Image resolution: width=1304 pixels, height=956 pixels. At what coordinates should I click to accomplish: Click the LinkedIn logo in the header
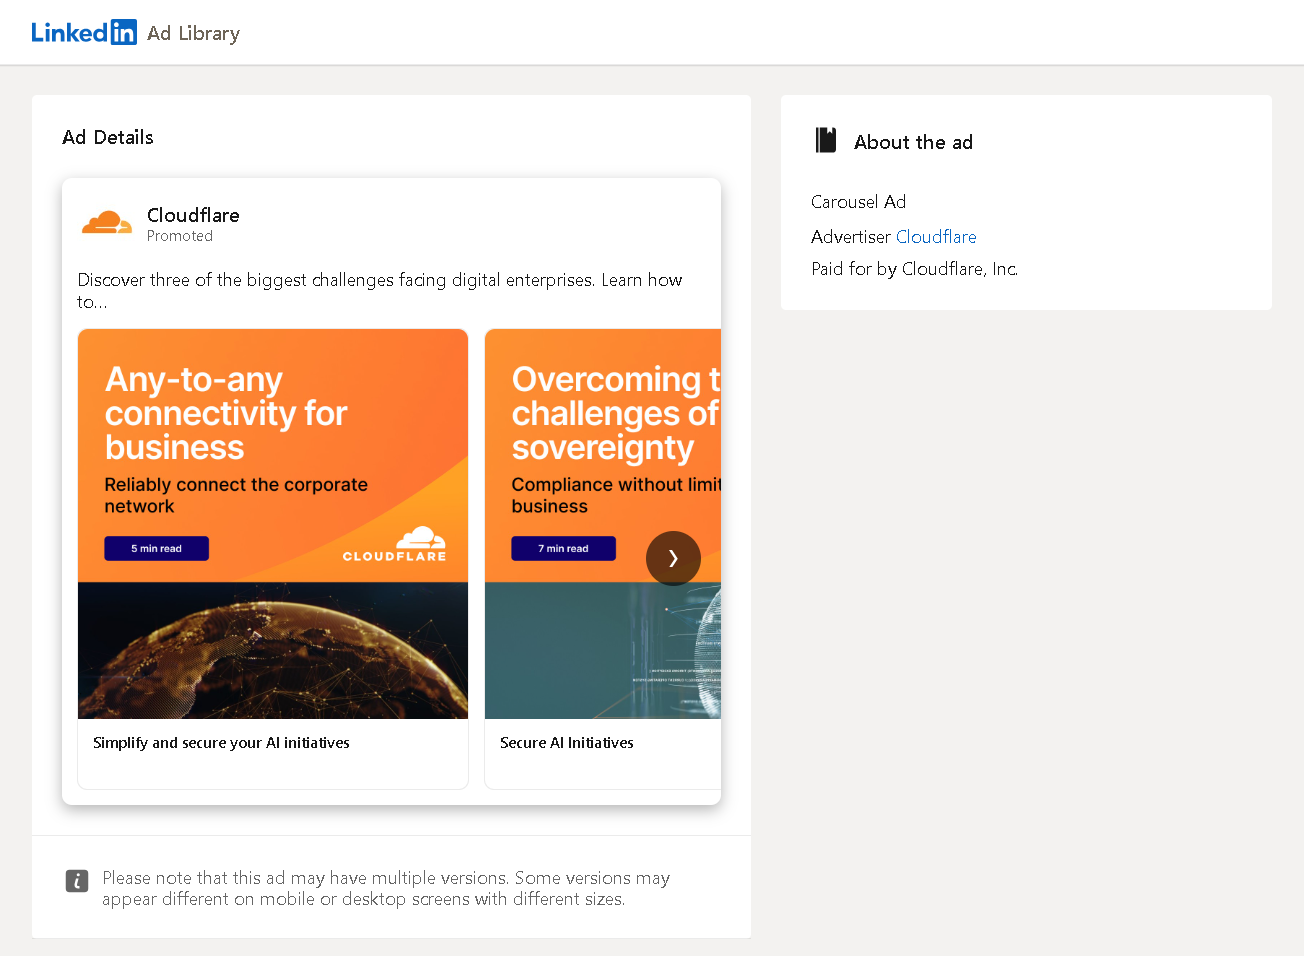pyautogui.click(x=84, y=32)
